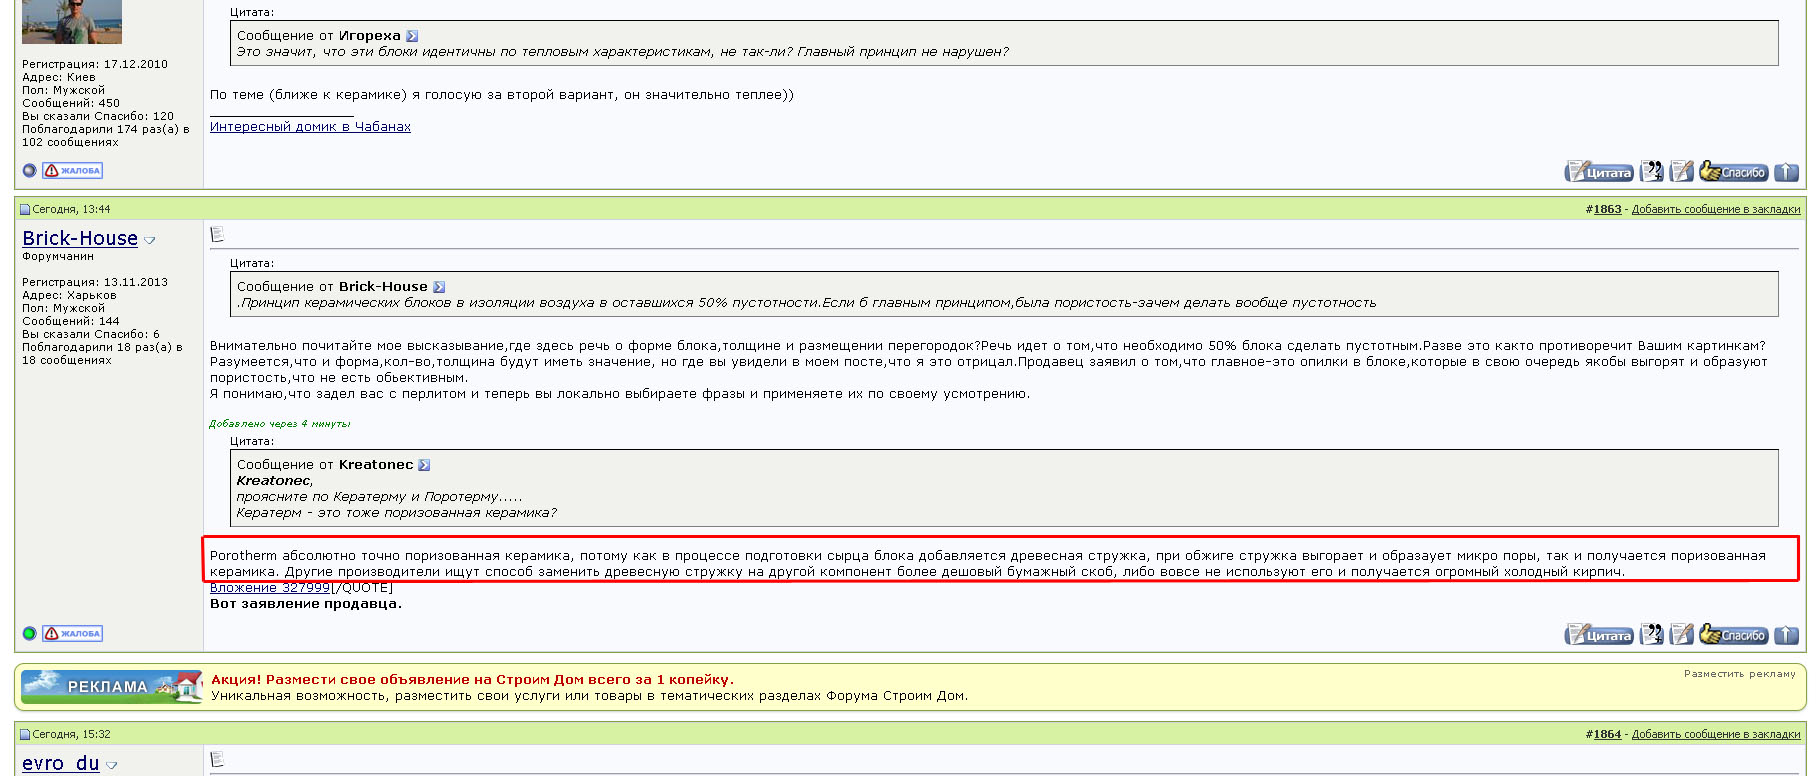Expand the dropdown arrow next to evro_du

point(112,766)
